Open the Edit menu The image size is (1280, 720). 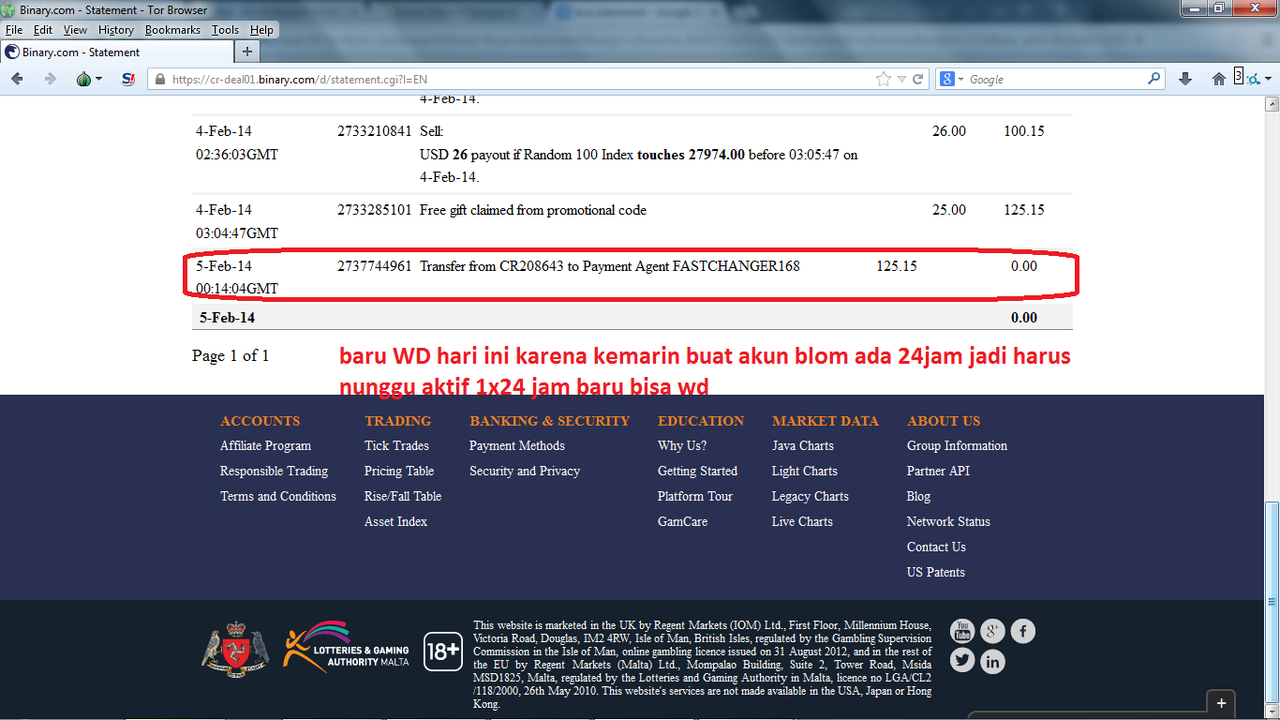point(42,30)
